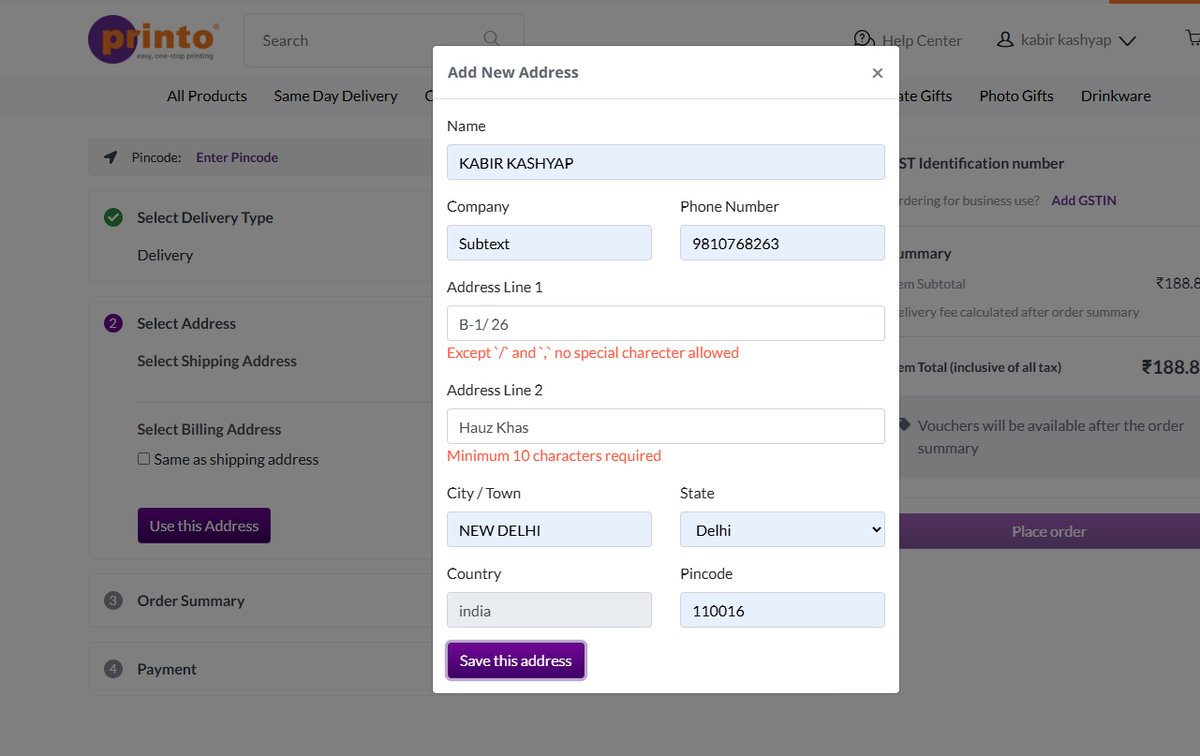Click the Address Line 1 field

(666, 323)
